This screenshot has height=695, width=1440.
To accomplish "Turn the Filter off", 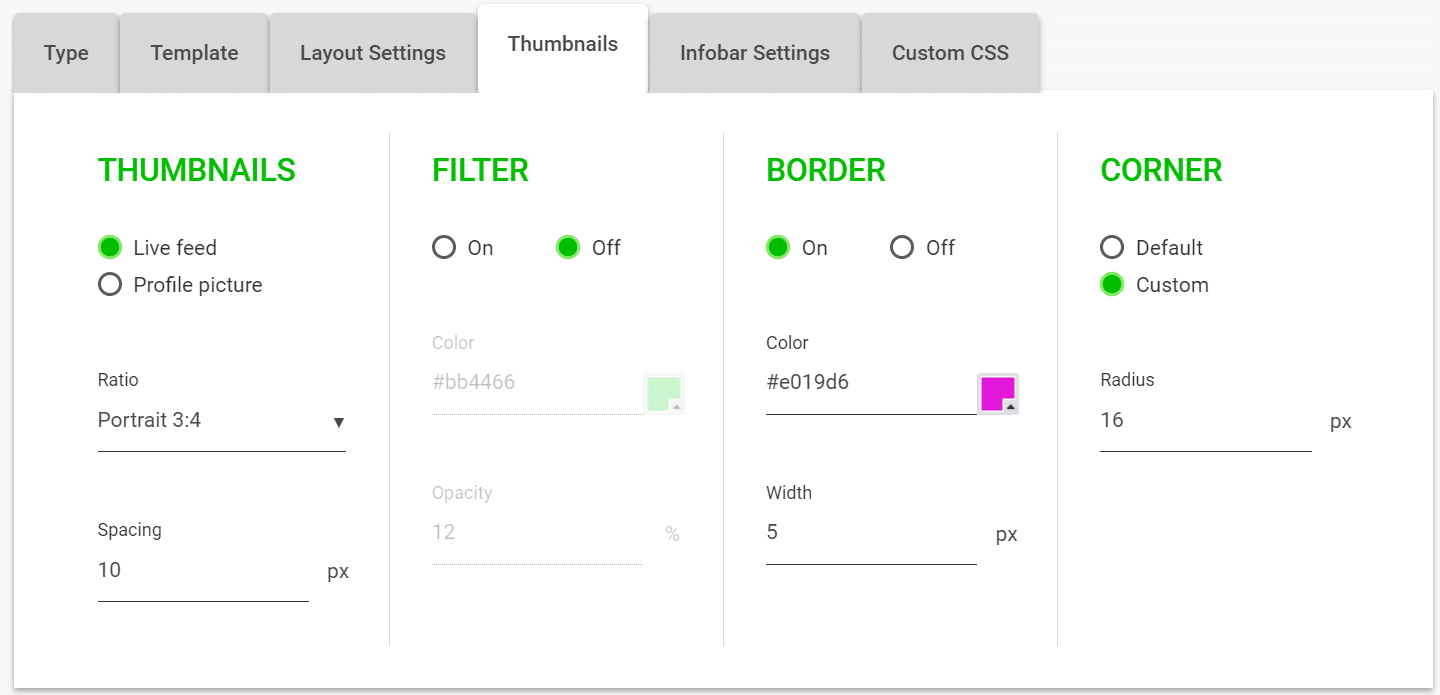I will 568,247.
